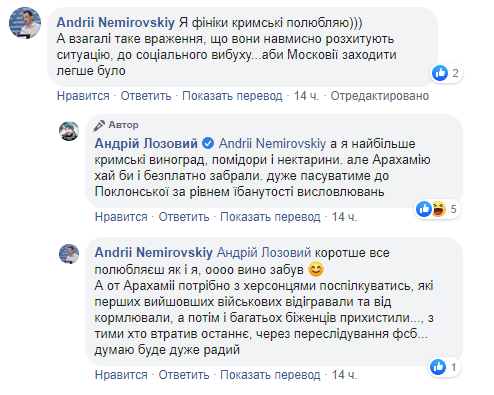Click the like reaction icon on first comment
The width and height of the screenshot is (494, 395).
tap(440, 73)
